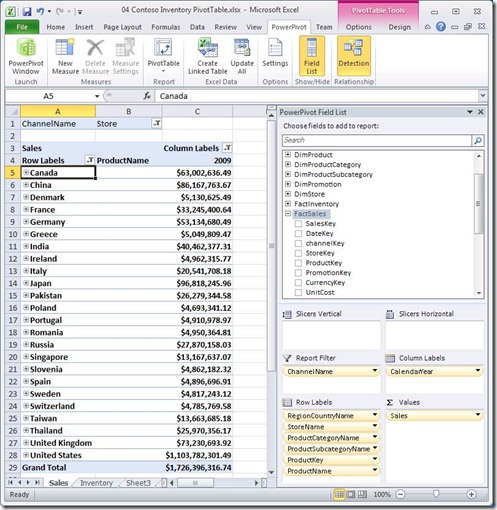
Task: Create a New Measure
Action: [x=65, y=56]
